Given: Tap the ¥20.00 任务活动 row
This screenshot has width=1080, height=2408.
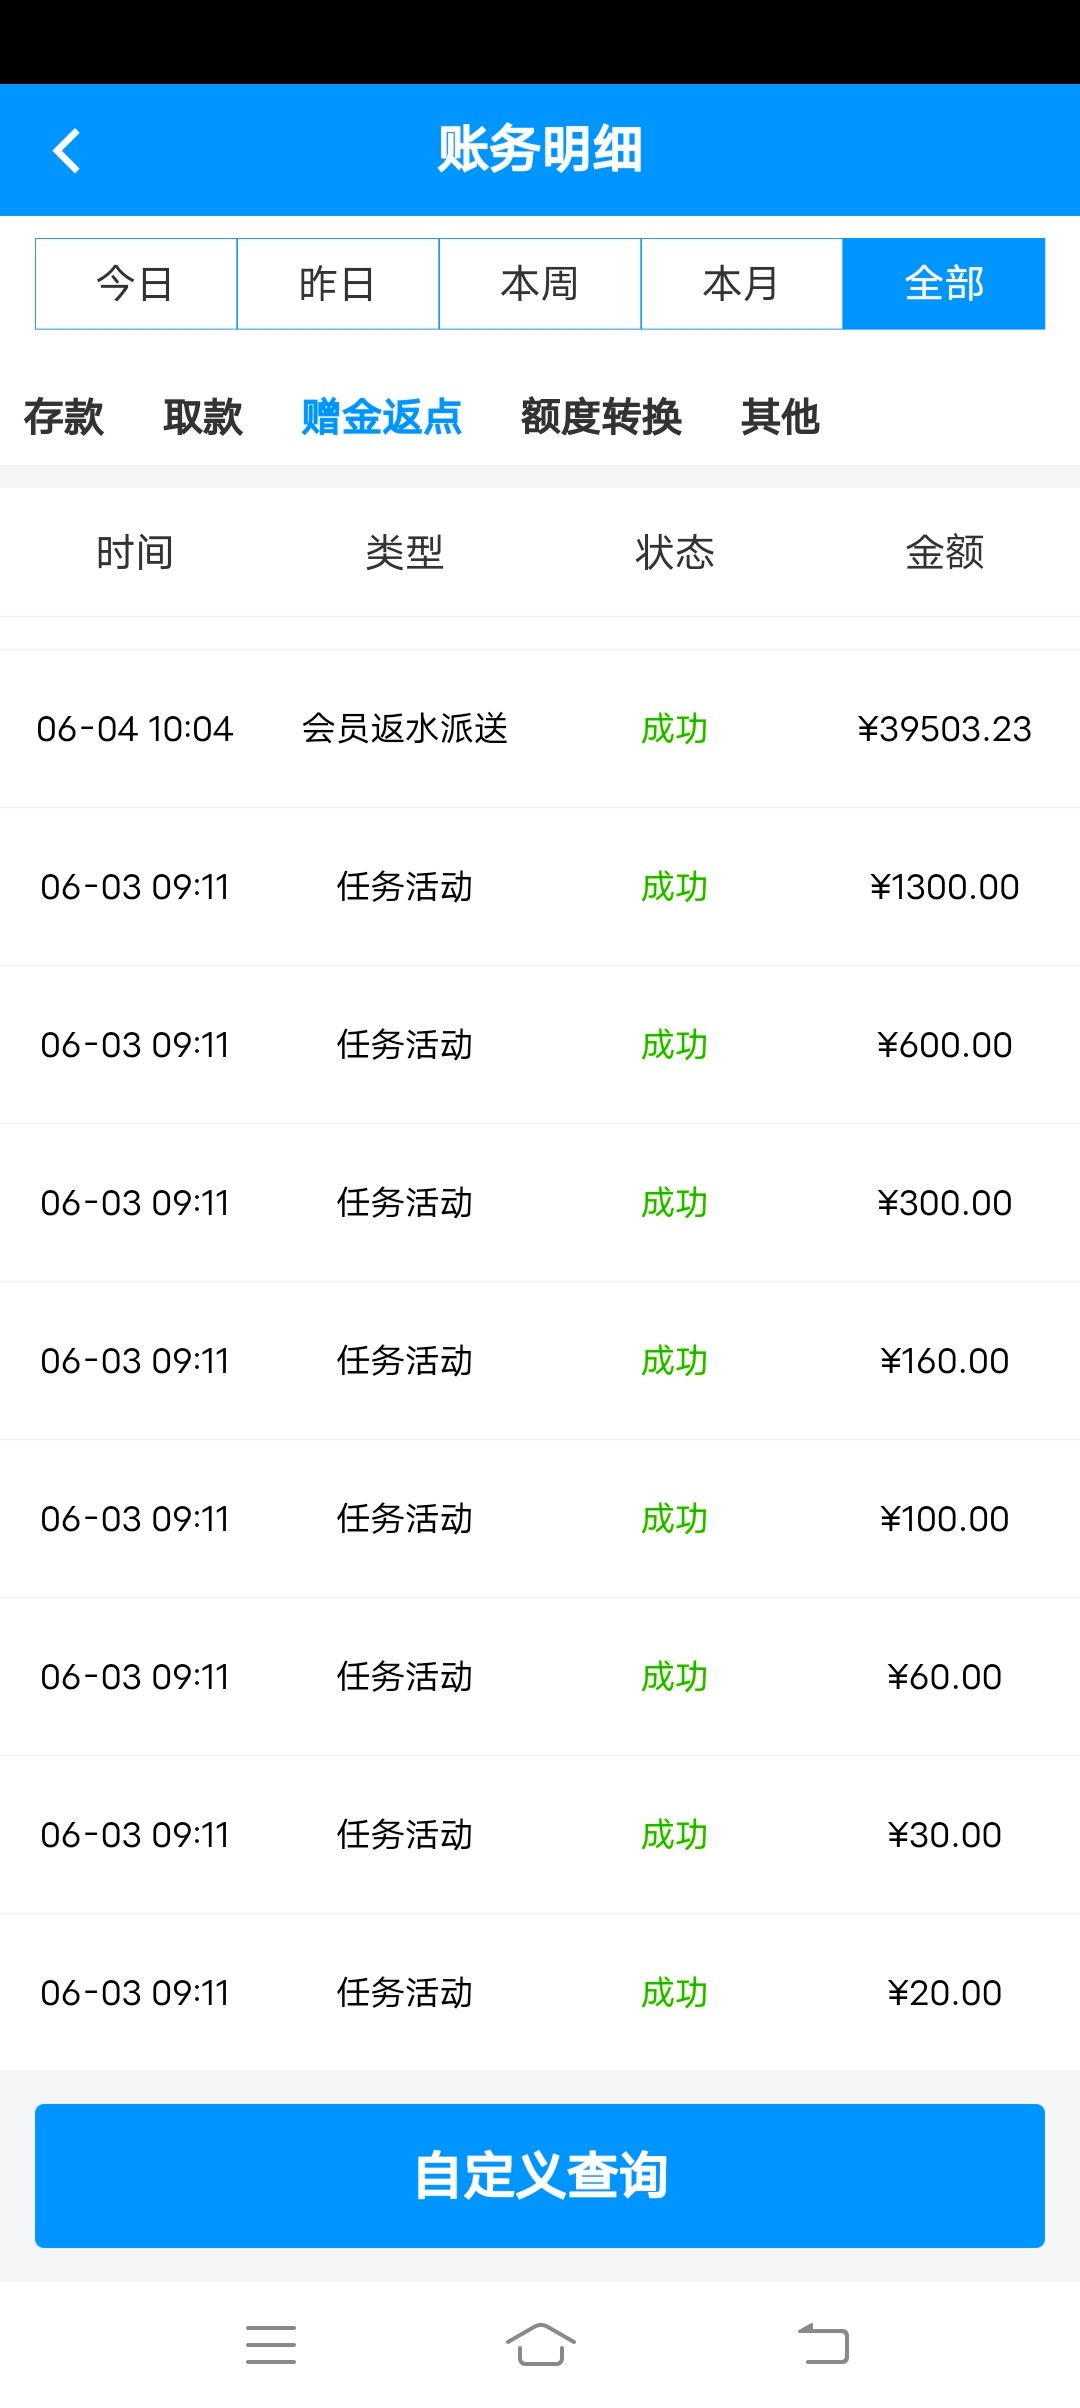Looking at the screenshot, I should pos(540,1993).
